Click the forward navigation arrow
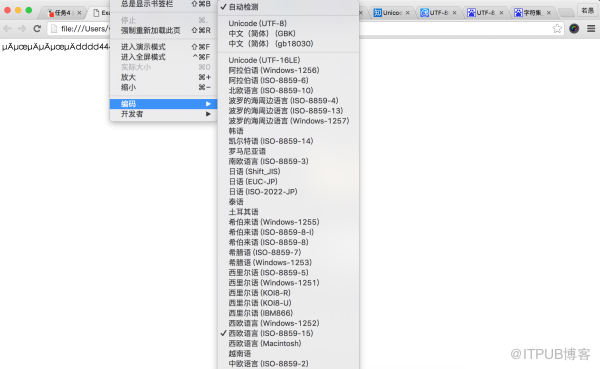This screenshot has height=369, width=600. (22, 28)
